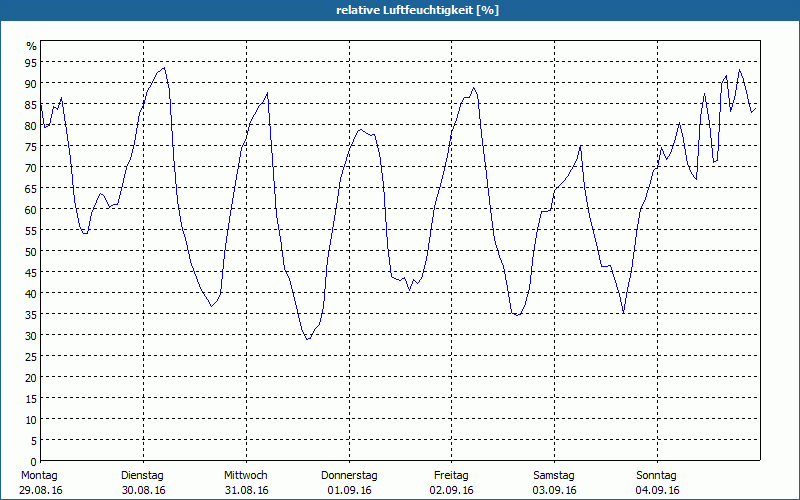Click the date 29.08.16

41,490
